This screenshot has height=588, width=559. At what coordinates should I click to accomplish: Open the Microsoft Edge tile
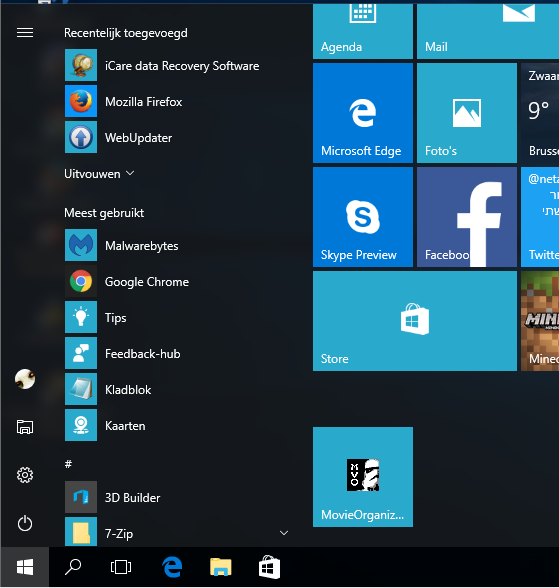point(363,113)
